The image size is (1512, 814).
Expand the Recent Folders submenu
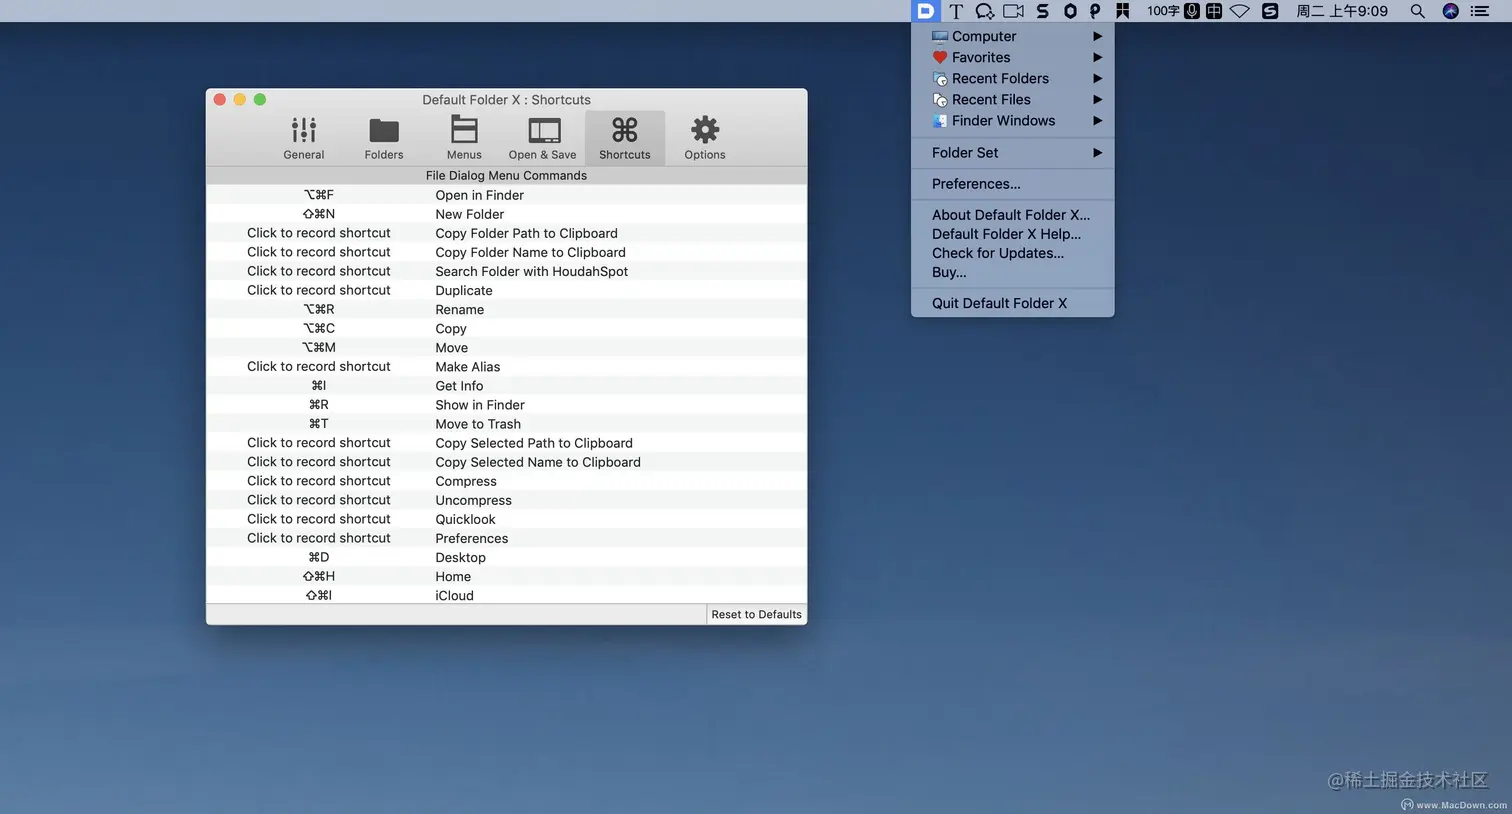click(x=1013, y=78)
